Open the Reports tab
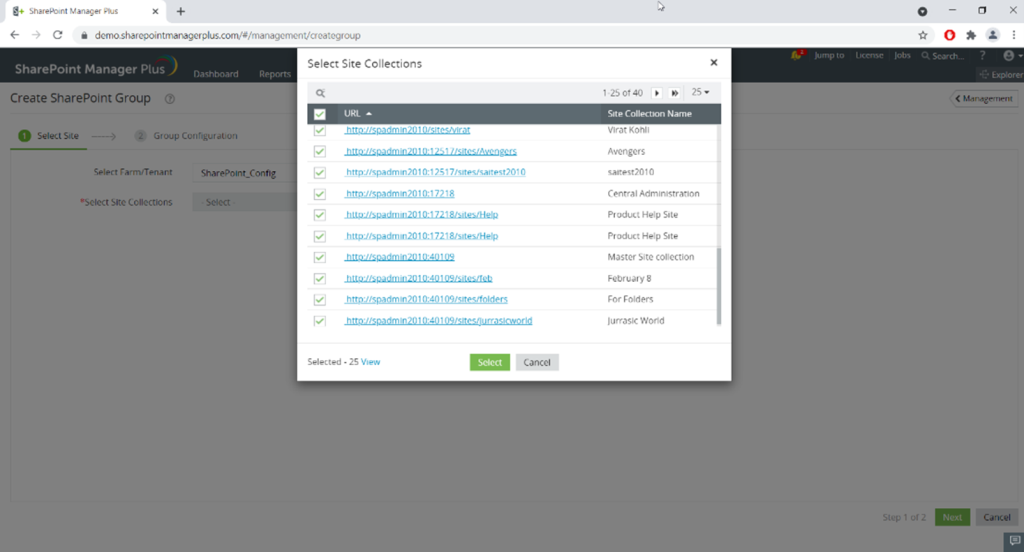 [x=274, y=74]
